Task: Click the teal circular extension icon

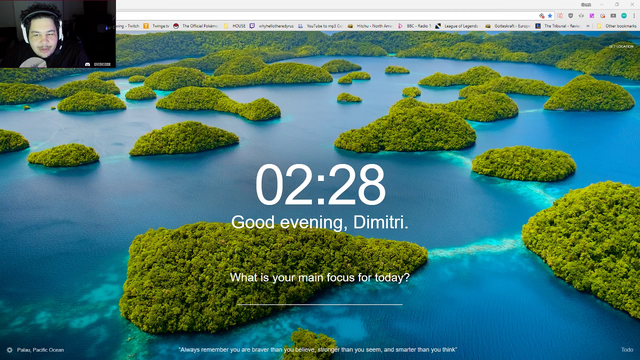Action: pyautogui.click(x=624, y=16)
